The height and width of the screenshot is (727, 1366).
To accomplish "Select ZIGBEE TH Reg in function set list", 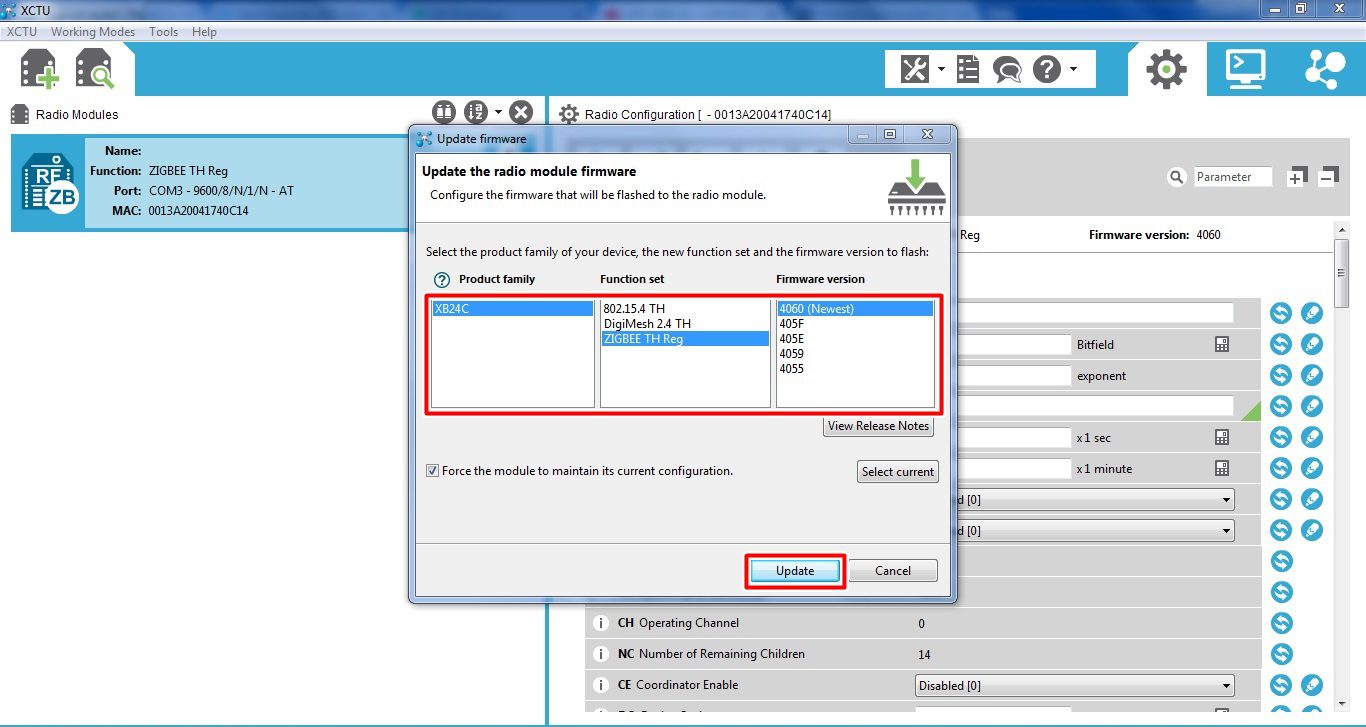I will click(x=685, y=339).
